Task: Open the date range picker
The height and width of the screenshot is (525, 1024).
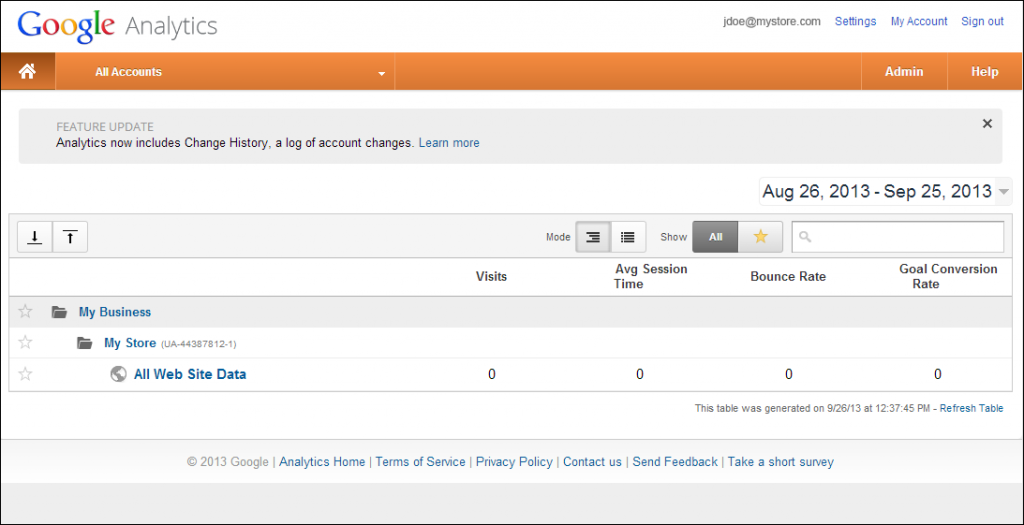Action: click(886, 192)
